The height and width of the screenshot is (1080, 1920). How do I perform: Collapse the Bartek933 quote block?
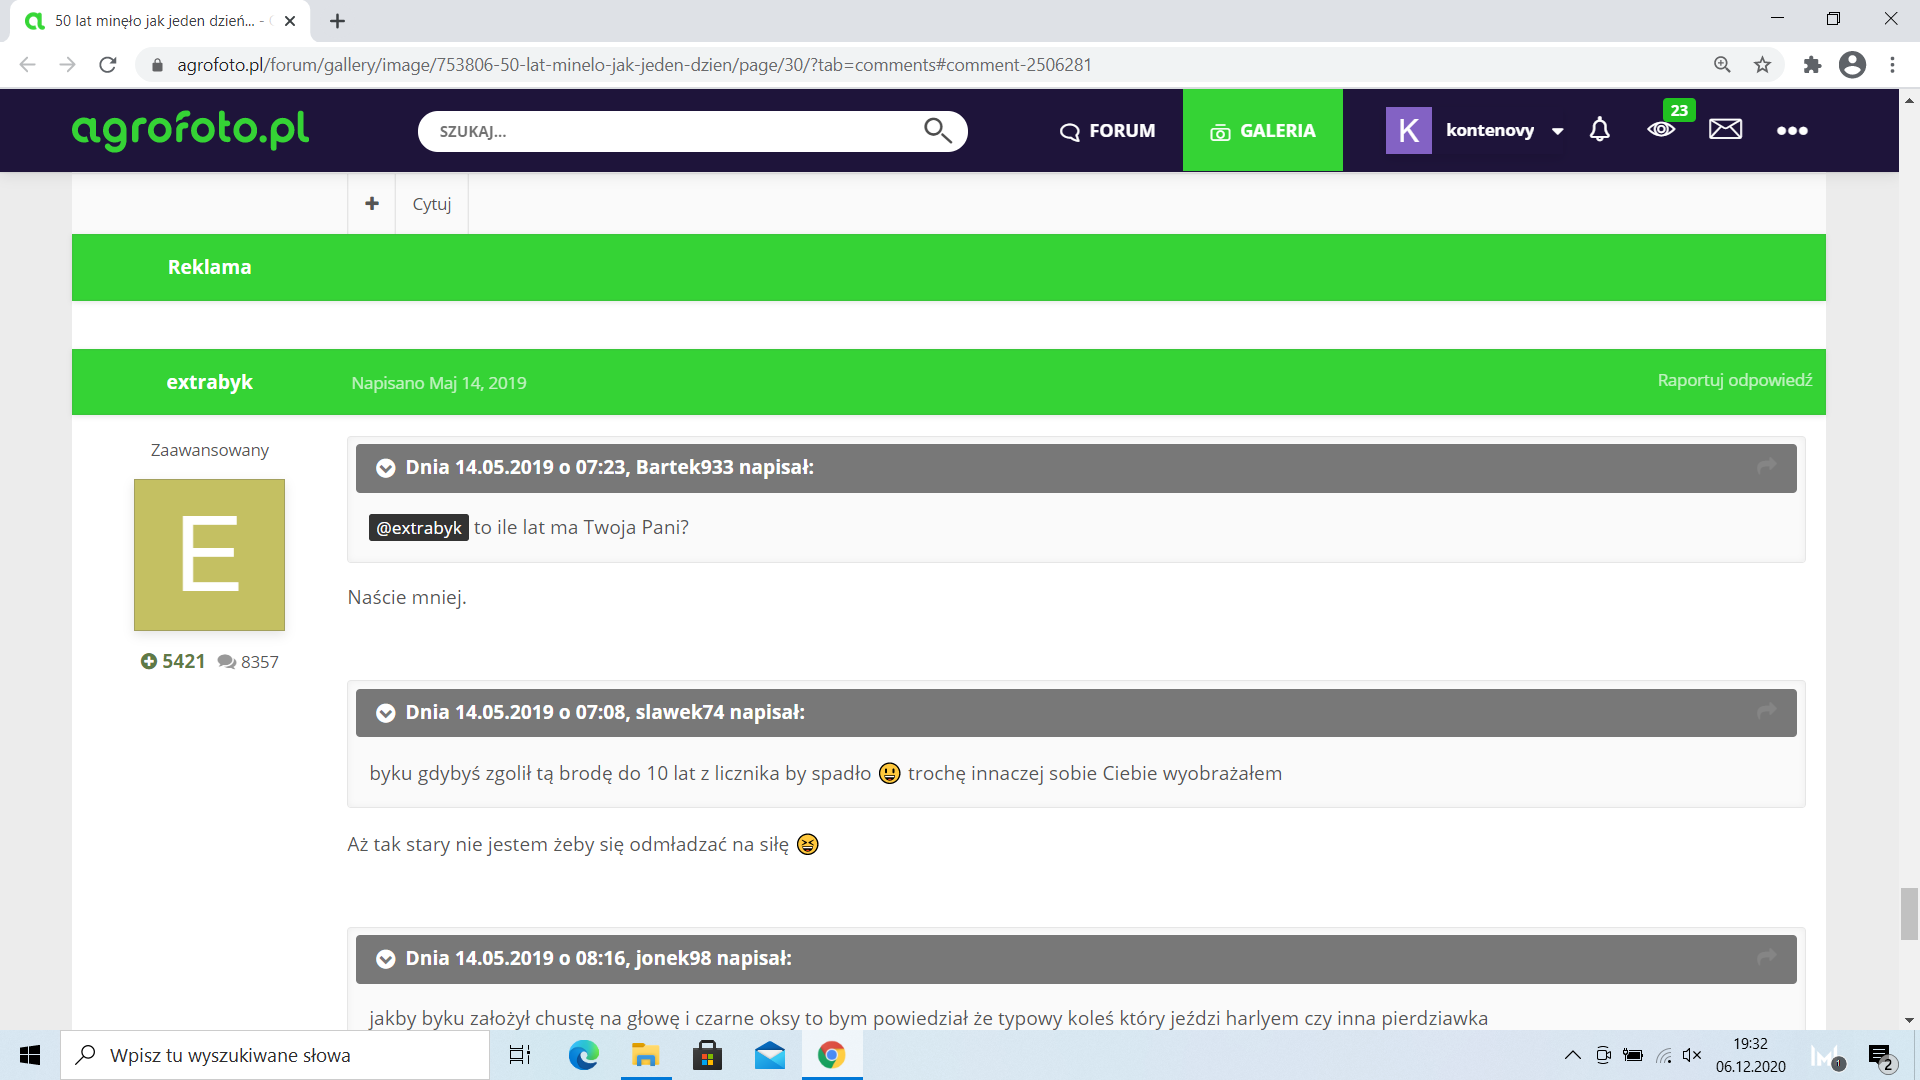click(385, 468)
